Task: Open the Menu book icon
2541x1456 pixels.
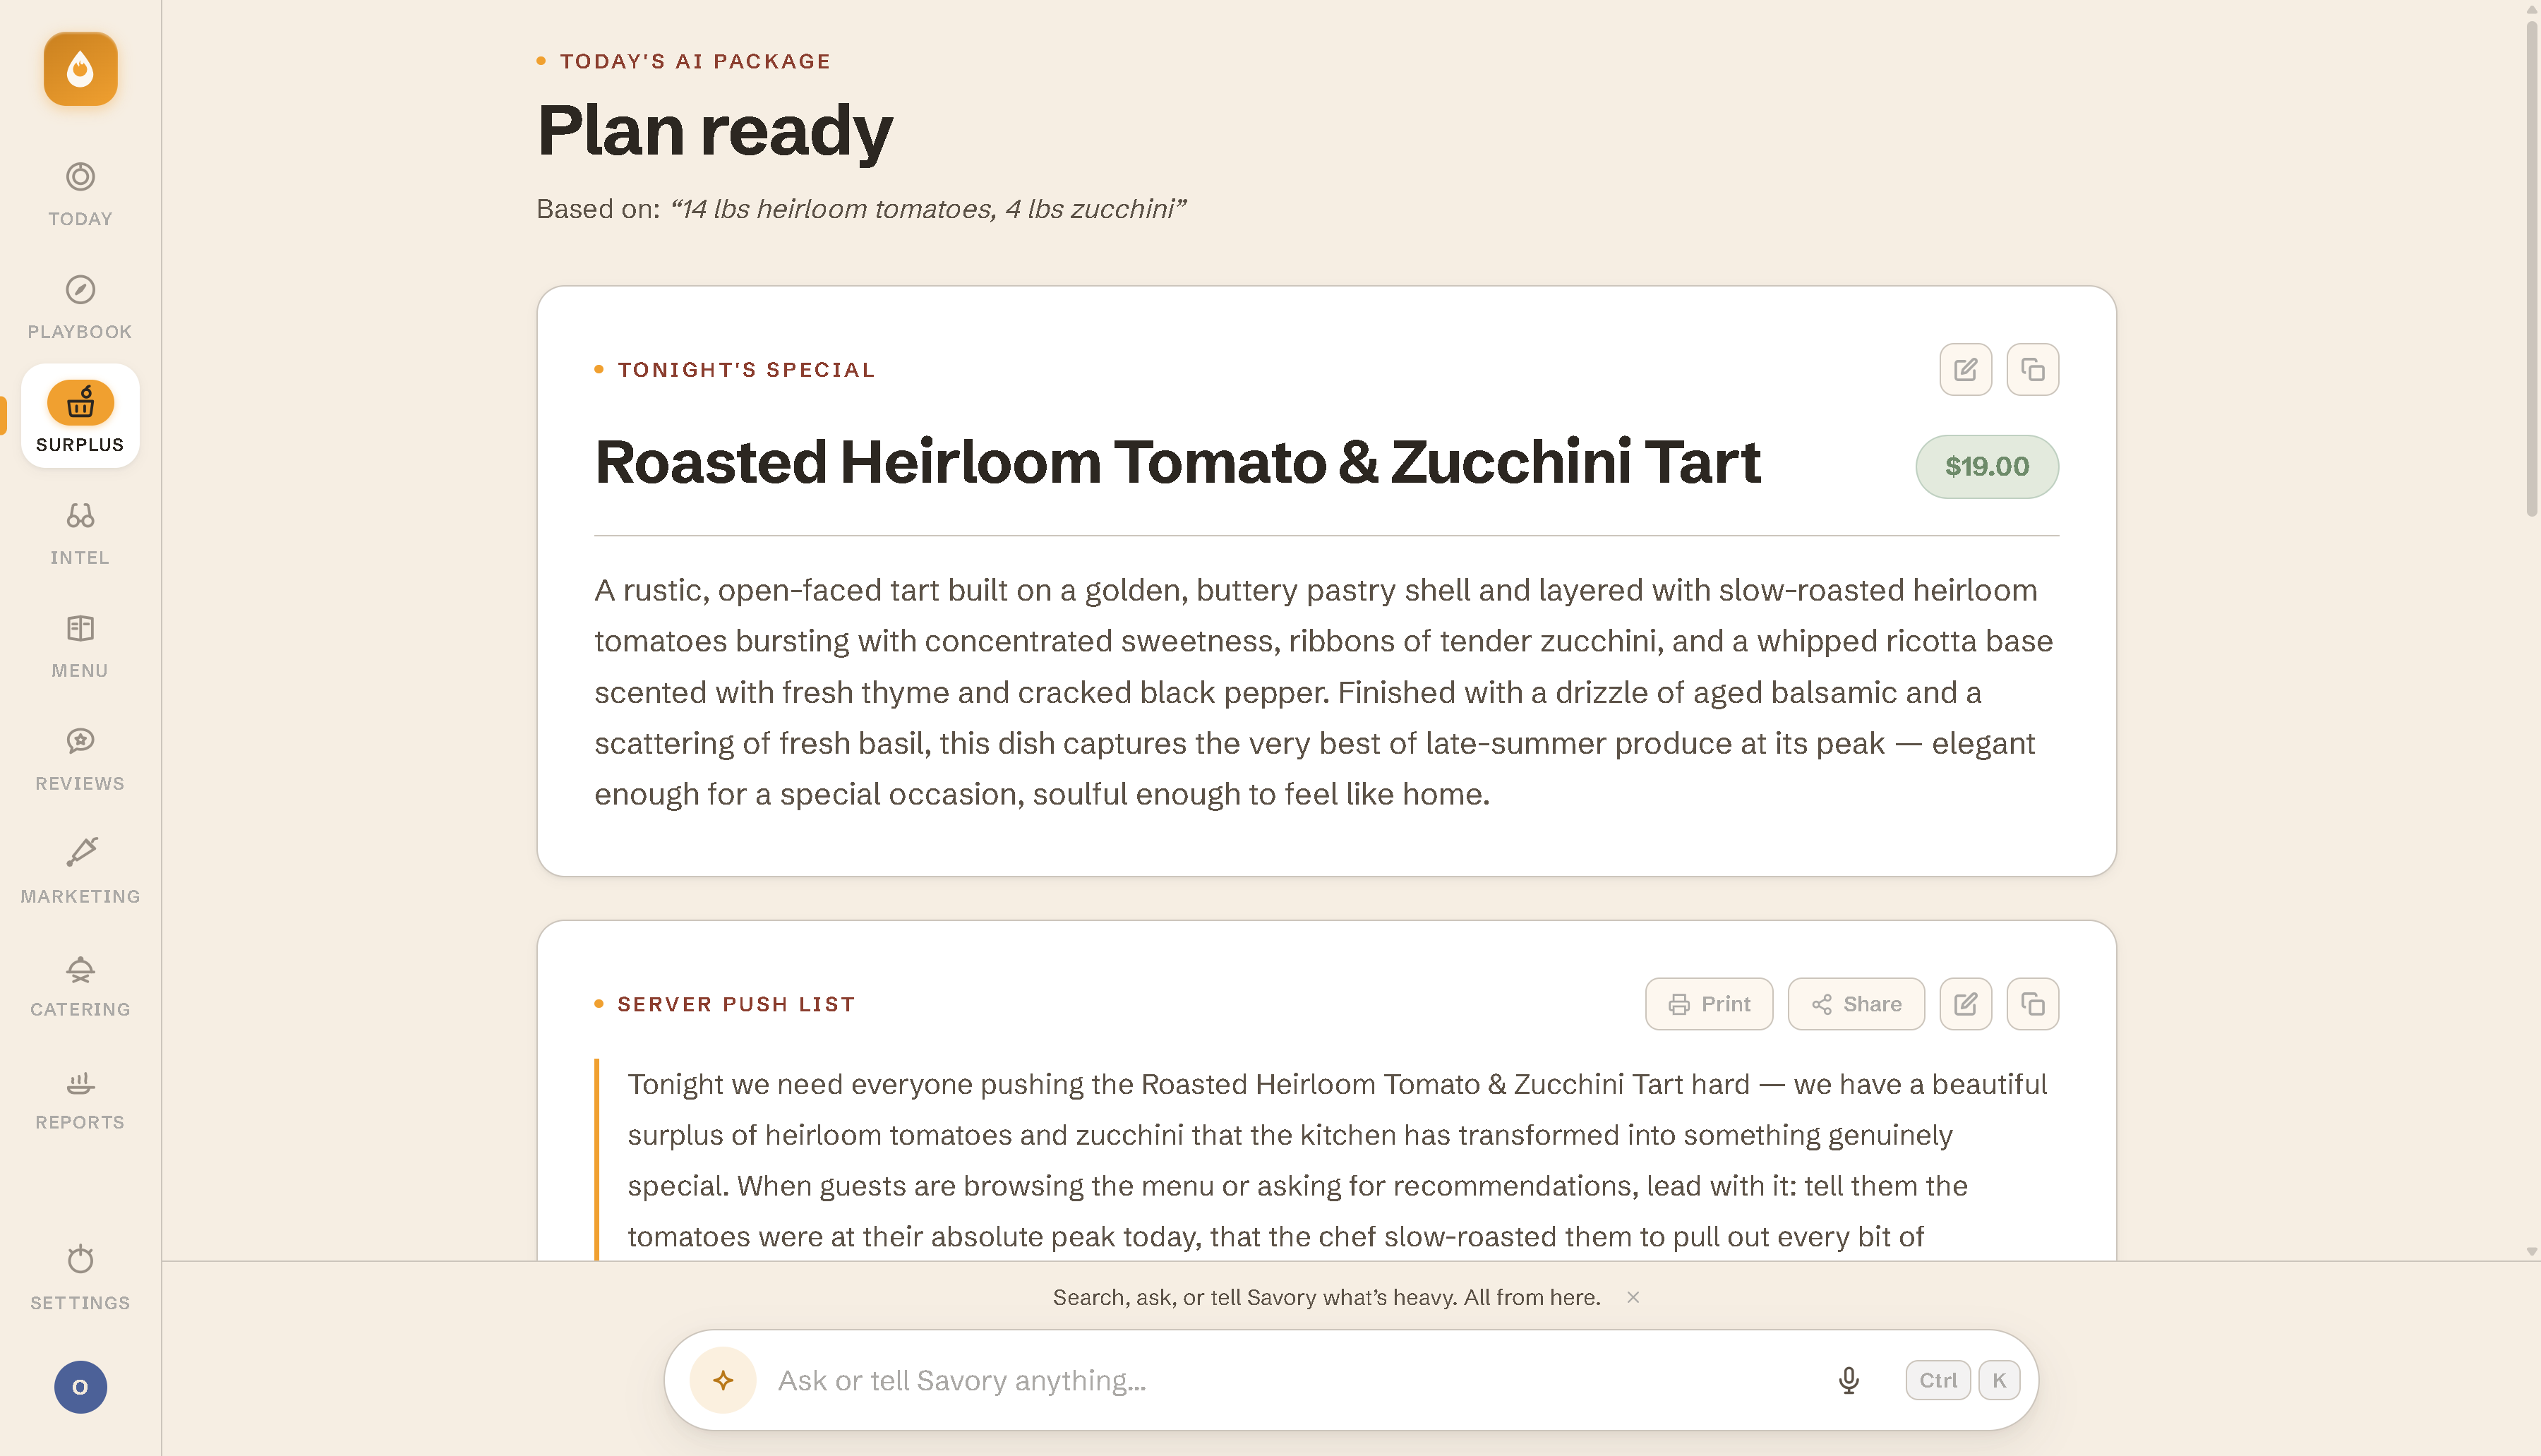Action: pos(80,629)
